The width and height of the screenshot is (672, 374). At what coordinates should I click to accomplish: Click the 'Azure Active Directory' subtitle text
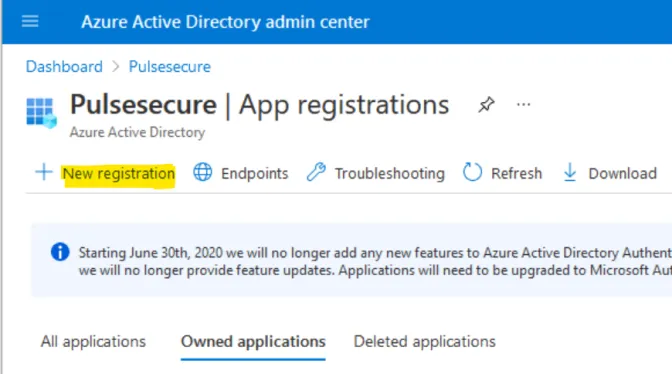click(138, 132)
